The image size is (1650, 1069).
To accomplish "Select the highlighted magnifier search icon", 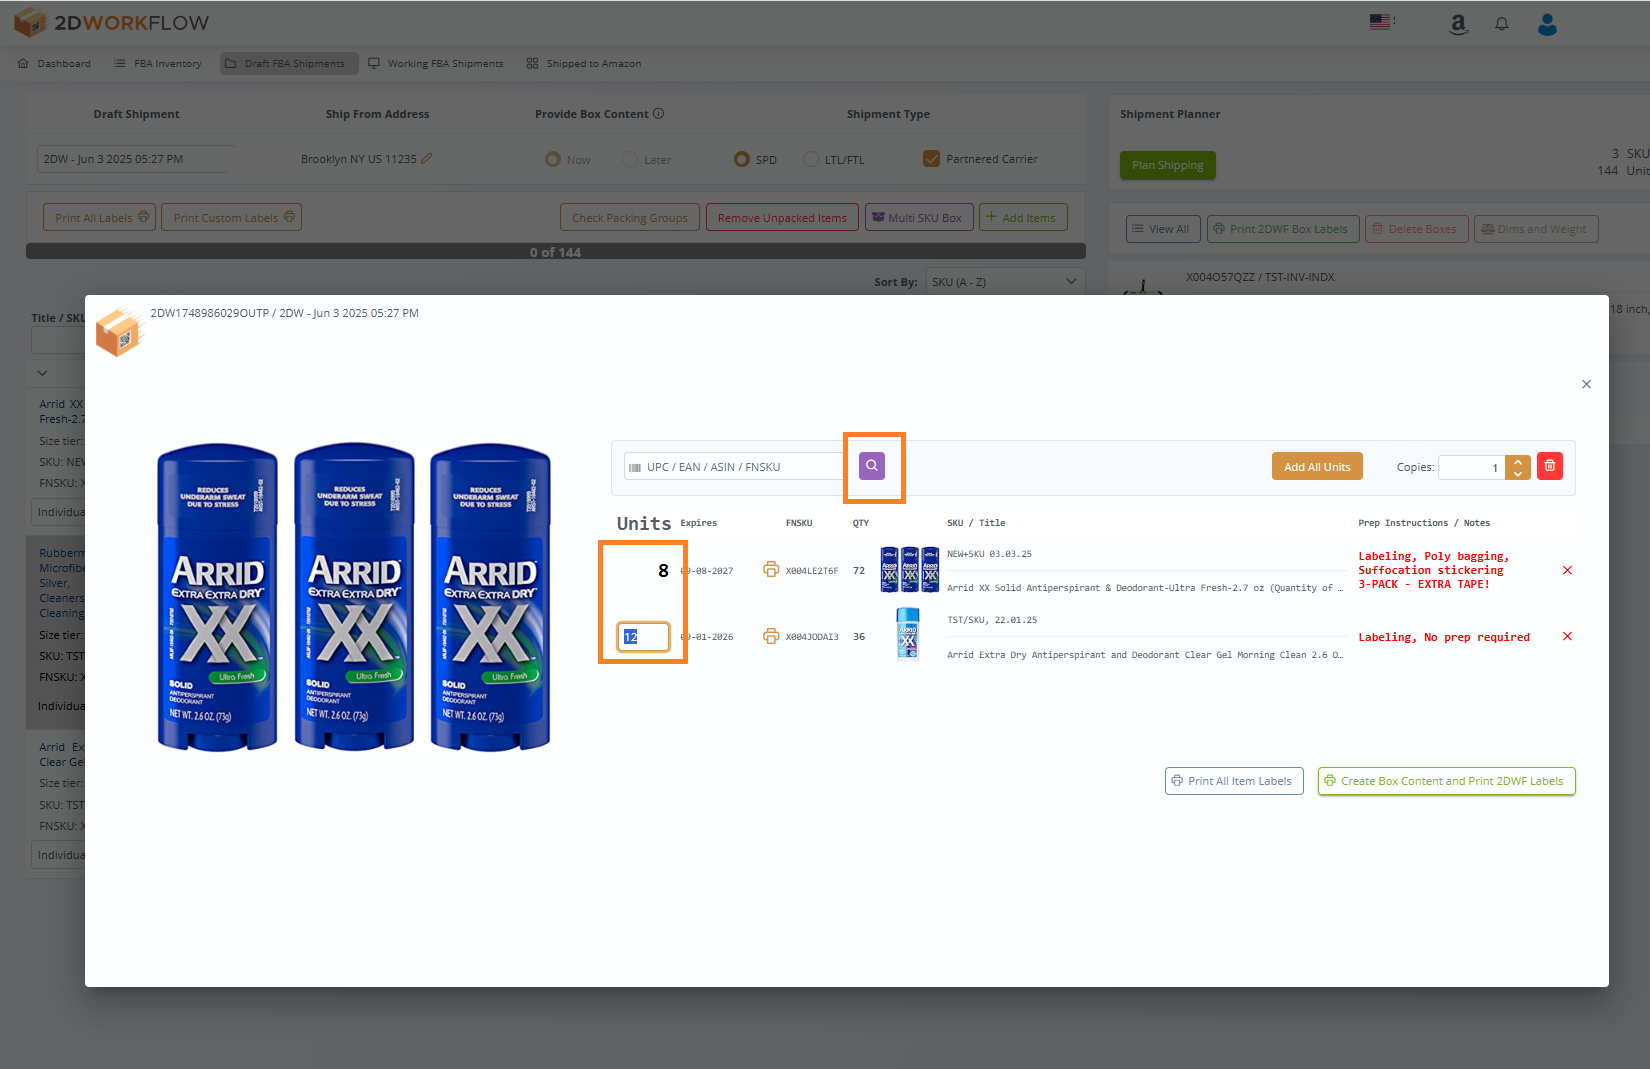I will coord(871,465).
